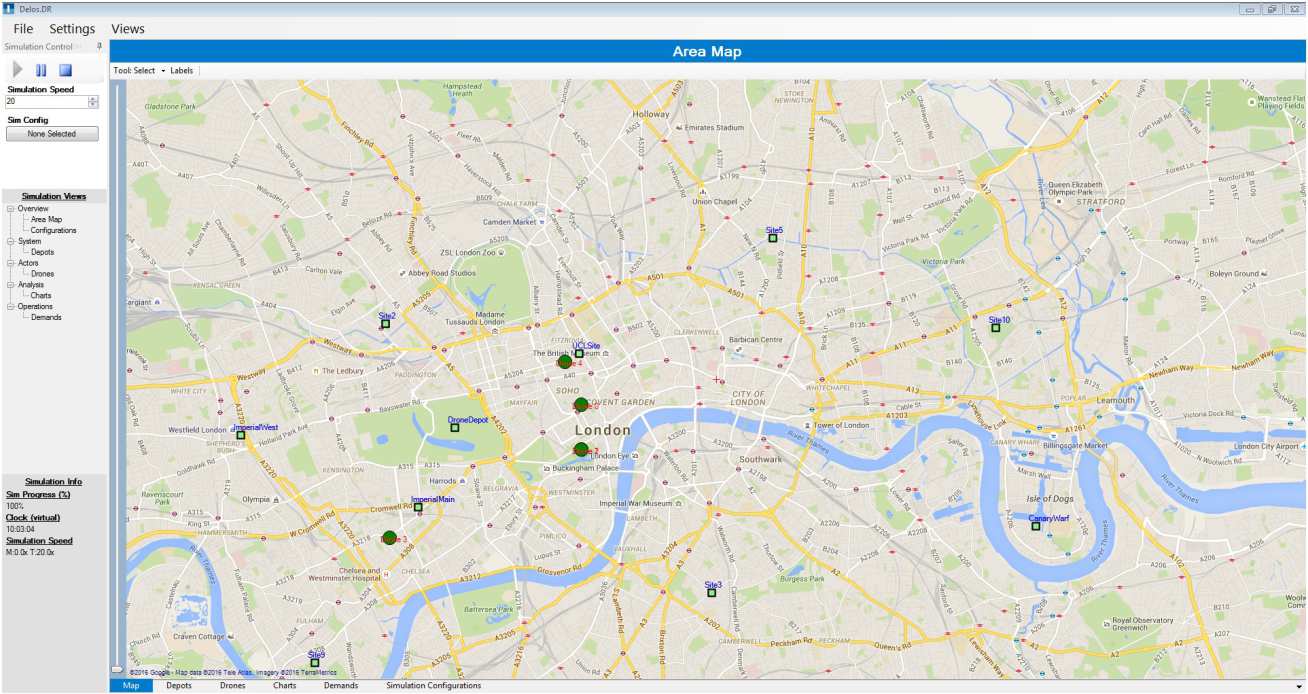Collapse the Analysis tree node

10,285
